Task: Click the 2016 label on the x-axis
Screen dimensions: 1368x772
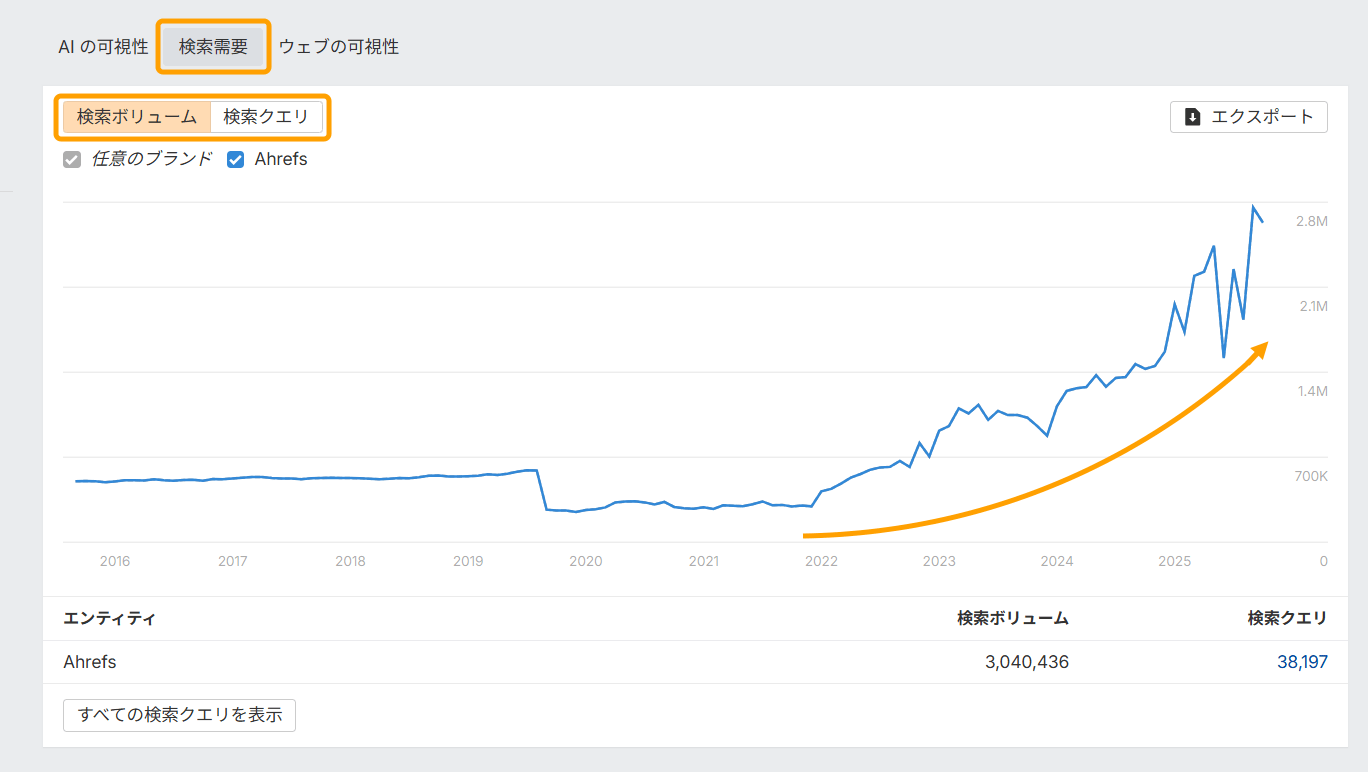Action: click(115, 561)
